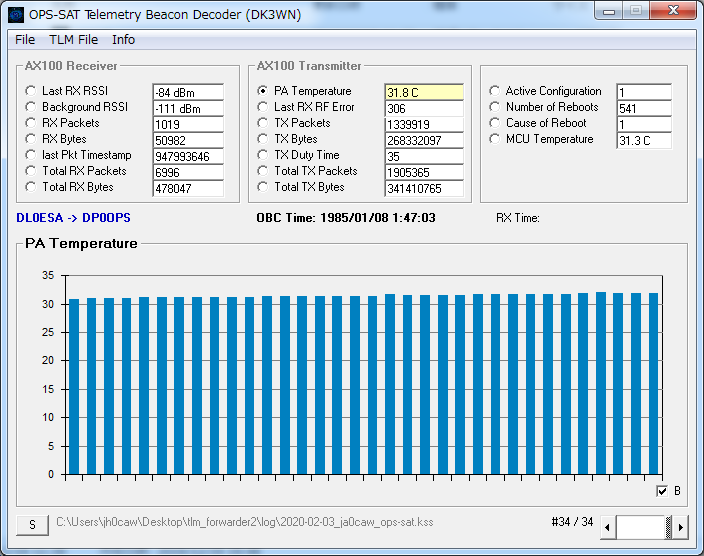
Task: Click the #34 / 34 packet counter
Action: coord(572,522)
